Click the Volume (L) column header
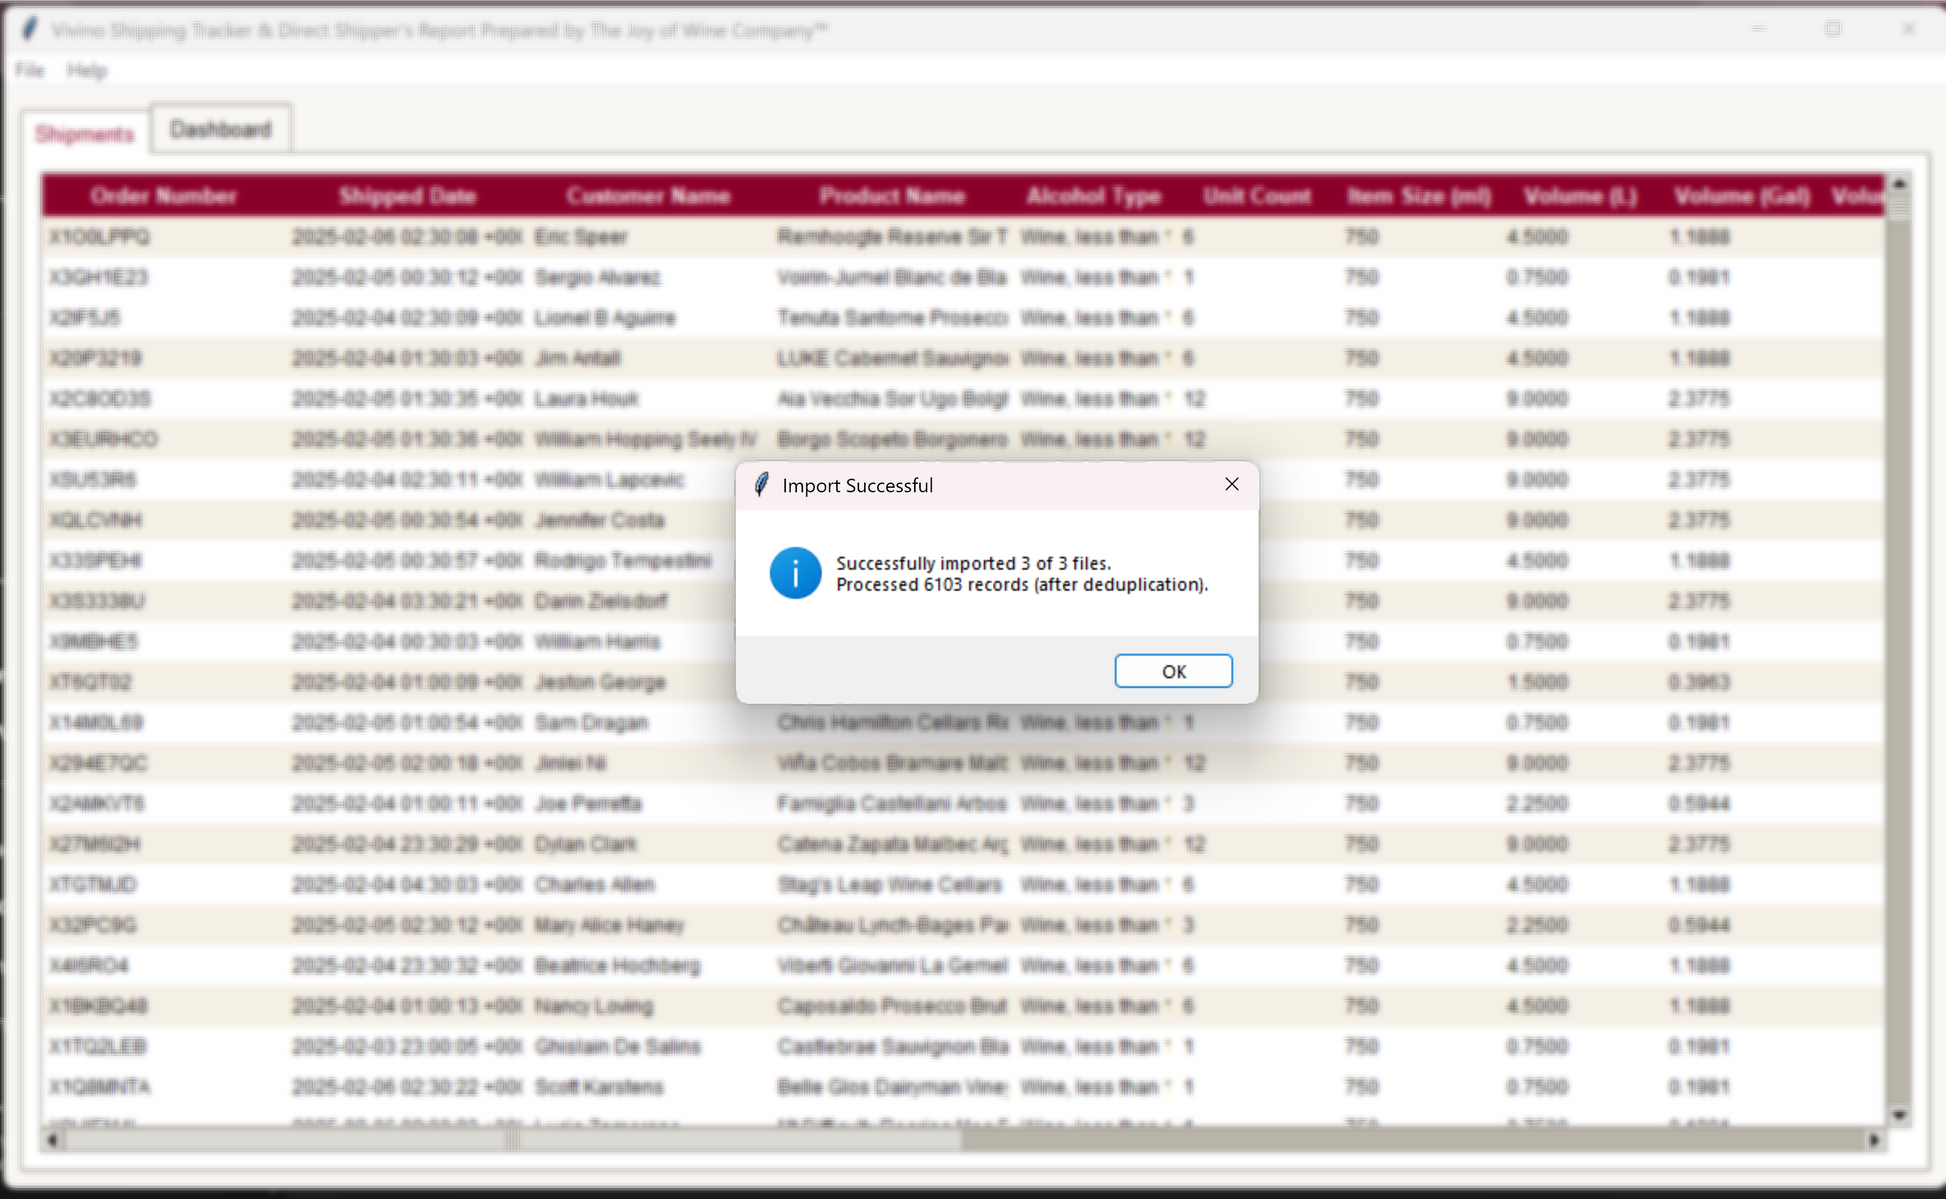Image resolution: width=1946 pixels, height=1199 pixels. (x=1580, y=196)
